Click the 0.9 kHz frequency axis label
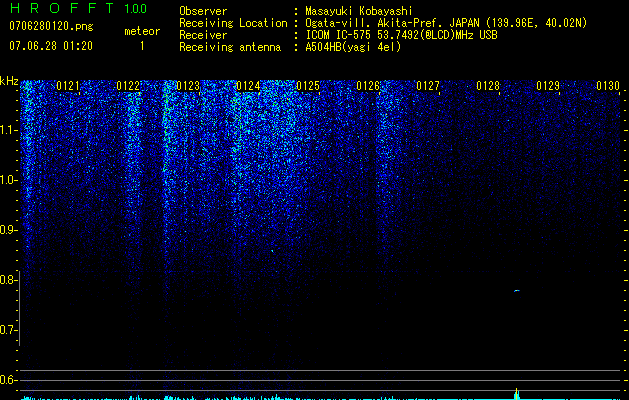The image size is (629, 400). [9, 230]
